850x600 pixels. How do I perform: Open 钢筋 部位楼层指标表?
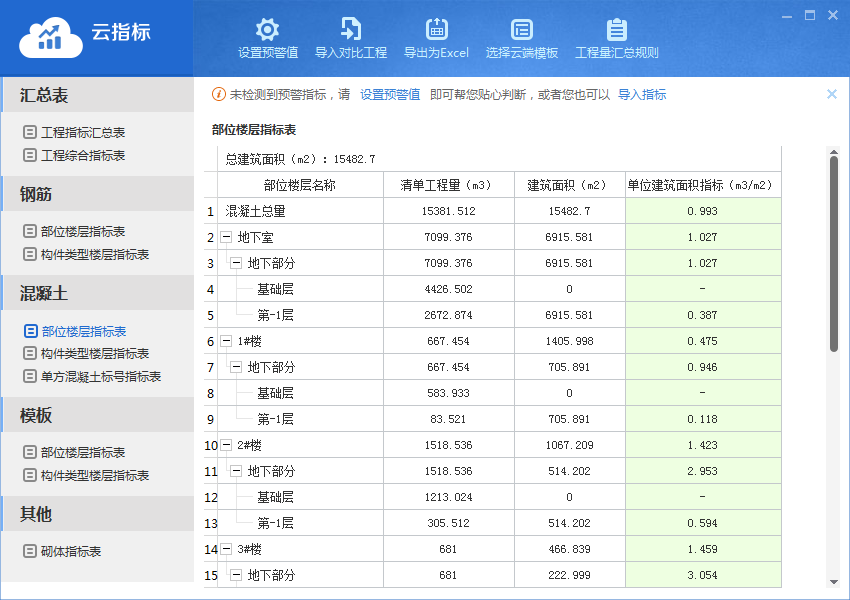83,231
